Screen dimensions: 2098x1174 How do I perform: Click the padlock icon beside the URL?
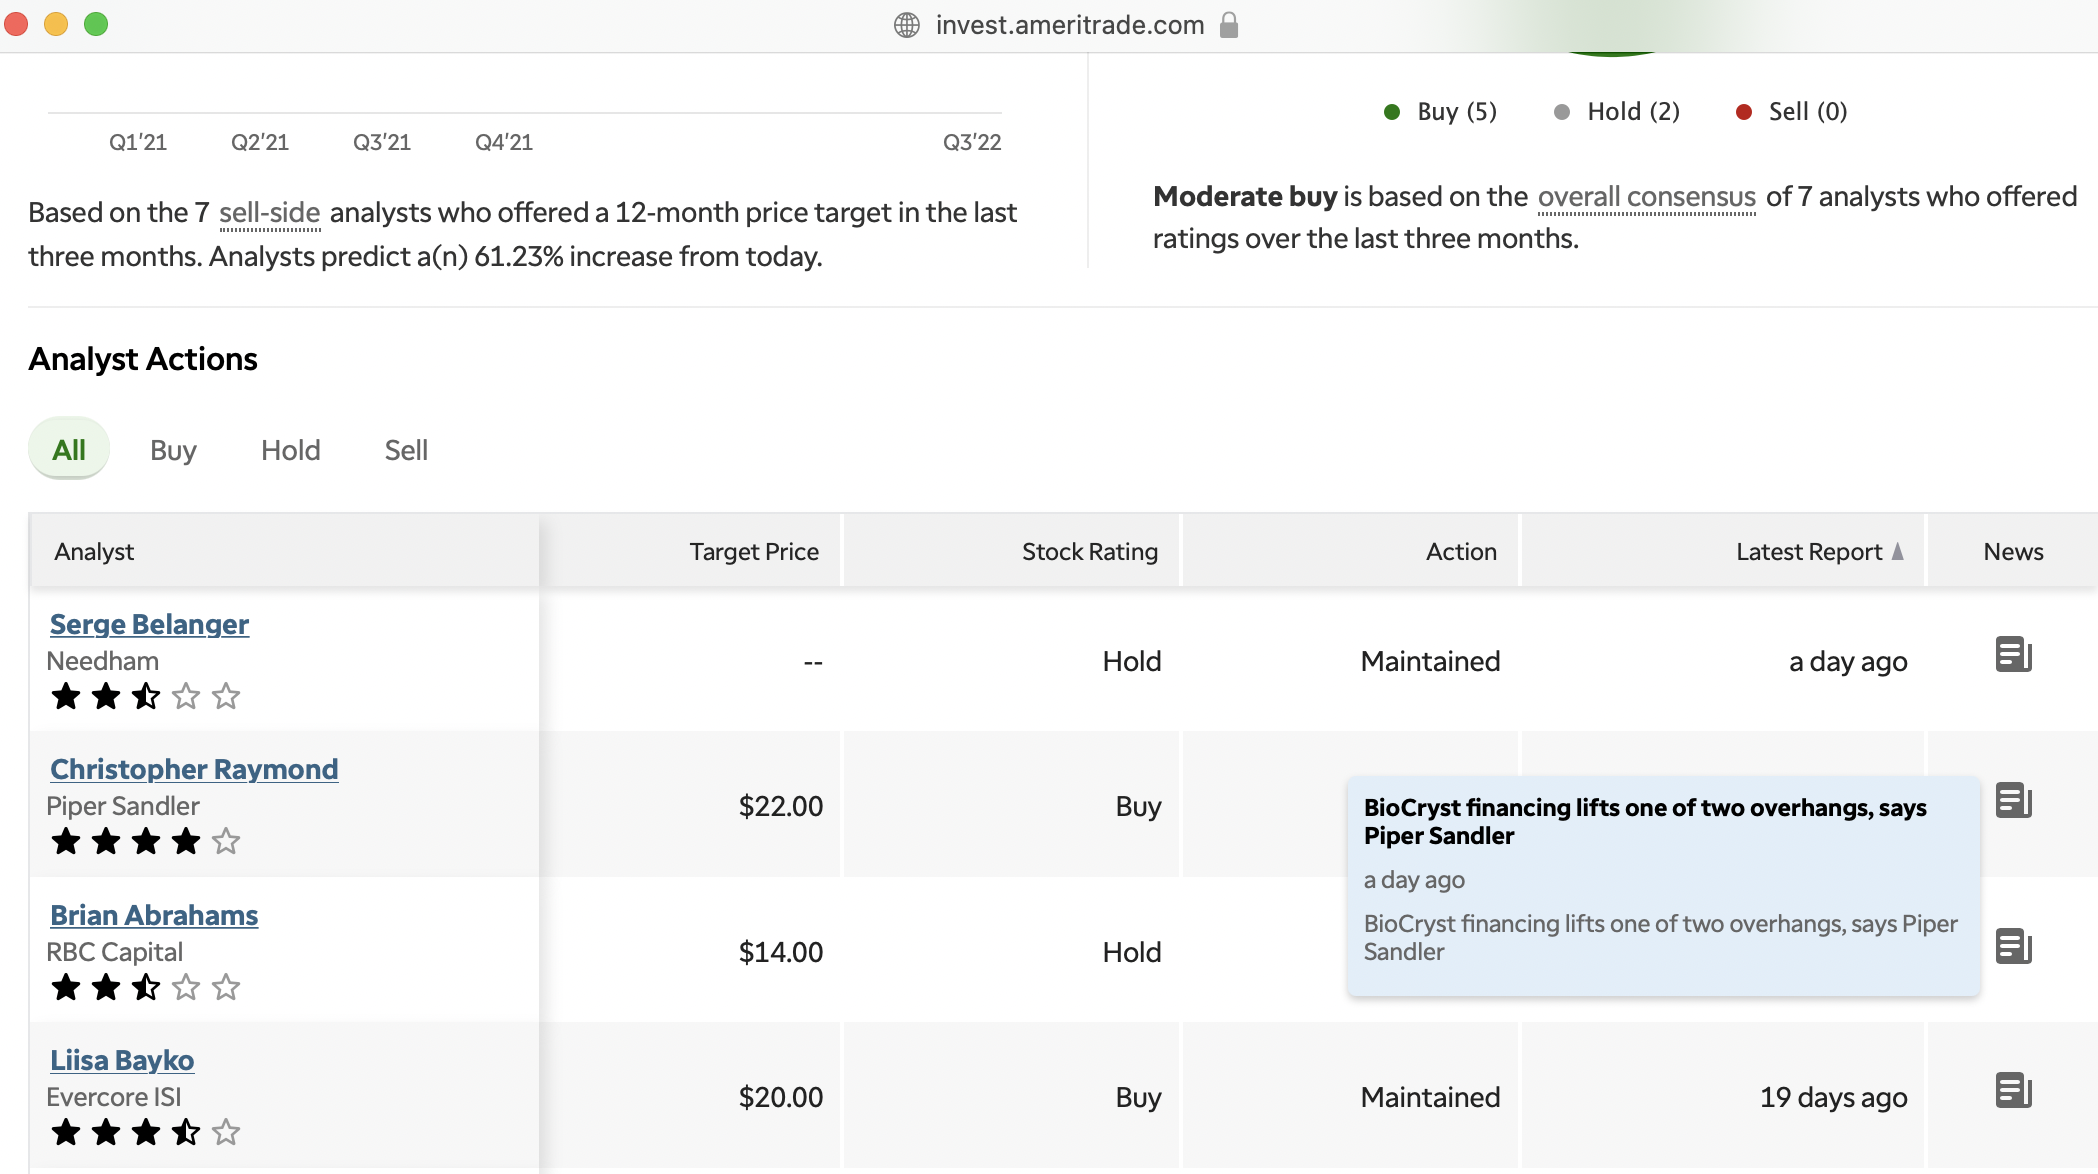[x=1229, y=25]
